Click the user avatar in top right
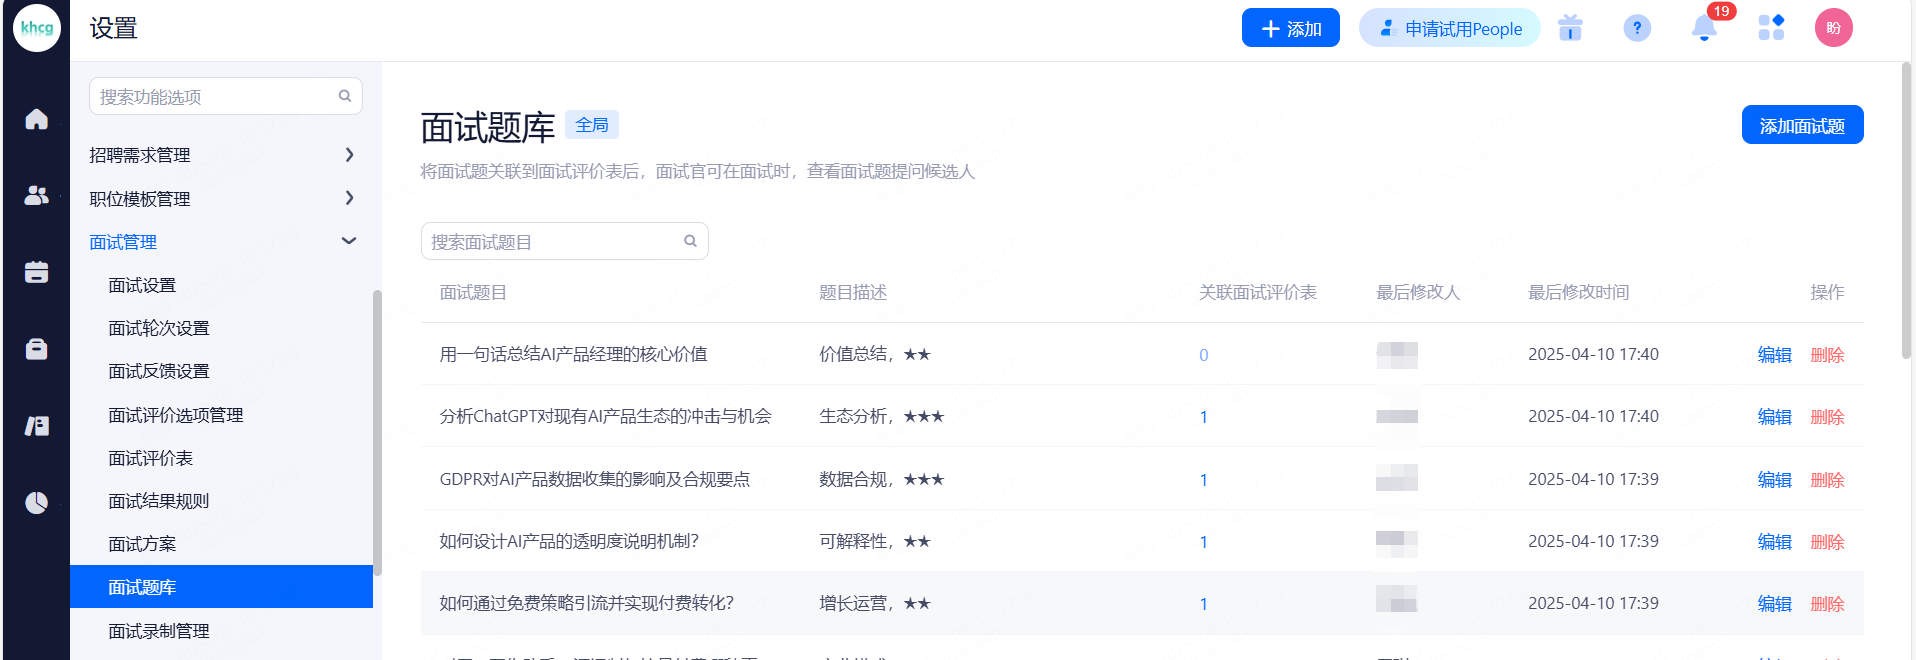The height and width of the screenshot is (660, 1916). pos(1833,28)
